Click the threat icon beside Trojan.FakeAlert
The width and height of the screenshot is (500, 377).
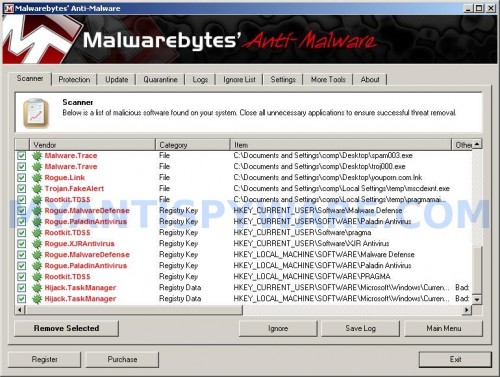(x=37, y=189)
